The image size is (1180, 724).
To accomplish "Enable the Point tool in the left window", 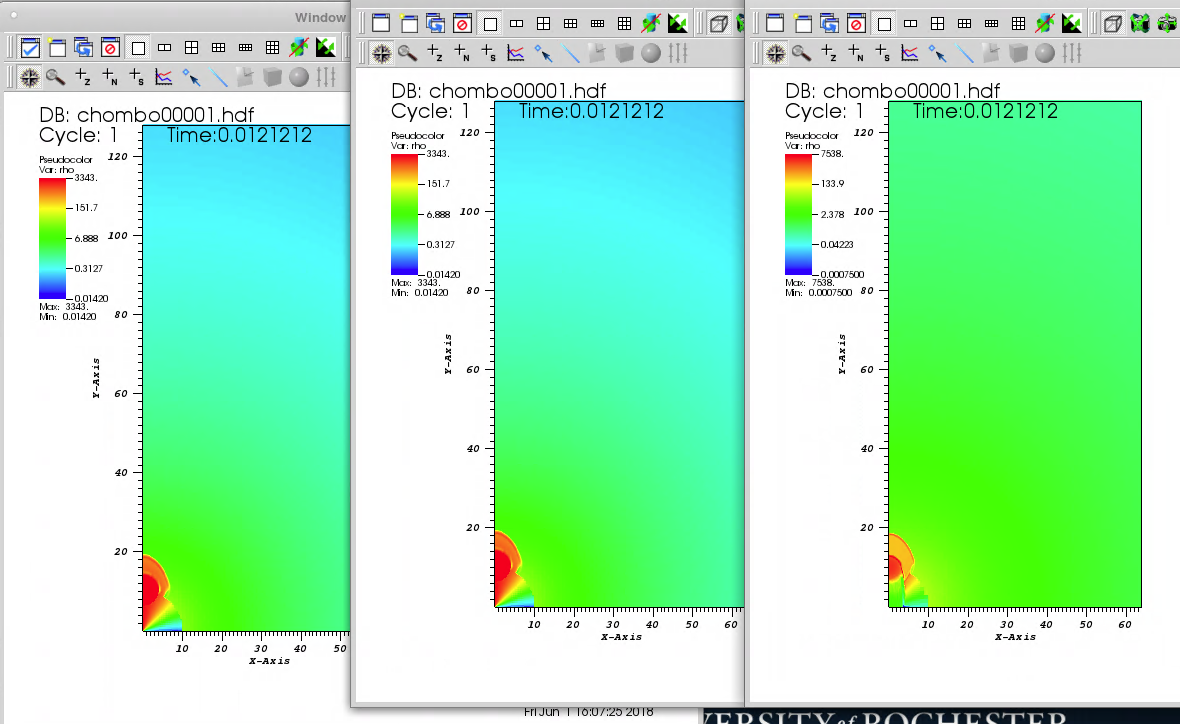I will [191, 77].
